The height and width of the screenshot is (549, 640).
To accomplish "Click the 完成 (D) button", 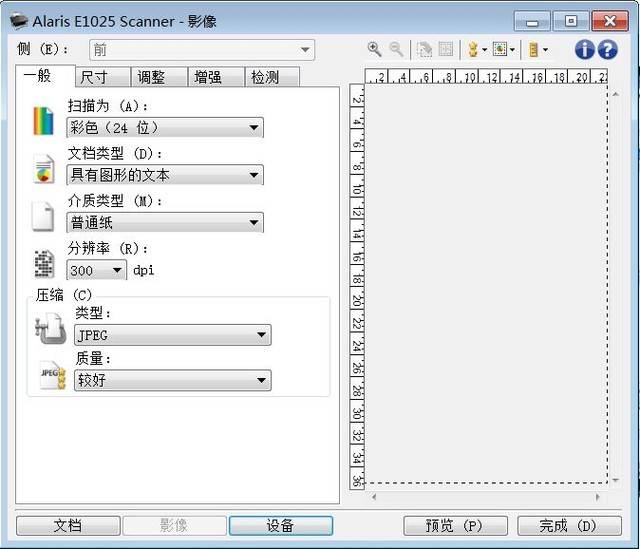I will point(569,526).
